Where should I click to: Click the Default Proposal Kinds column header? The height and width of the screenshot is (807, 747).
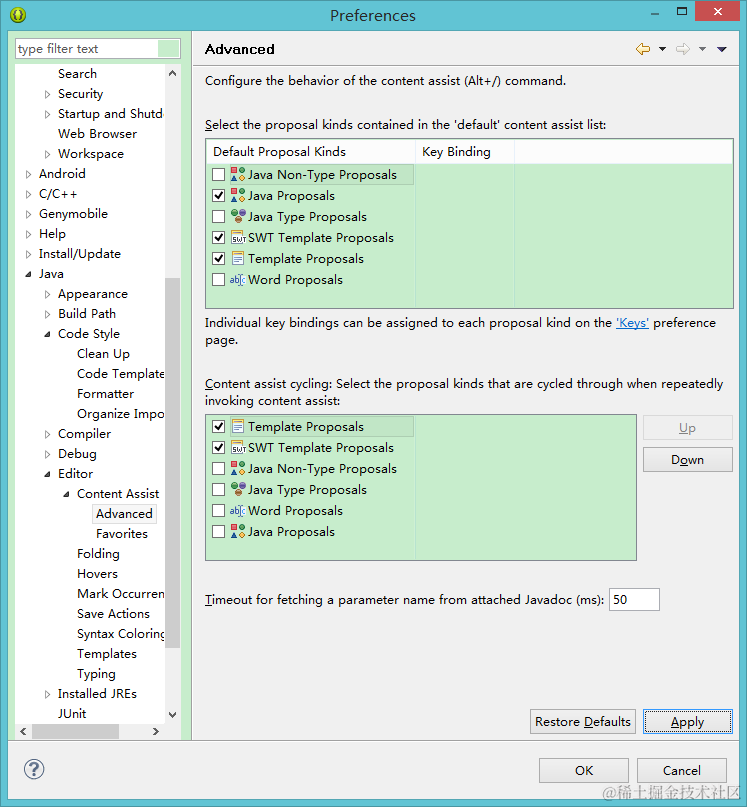click(311, 151)
